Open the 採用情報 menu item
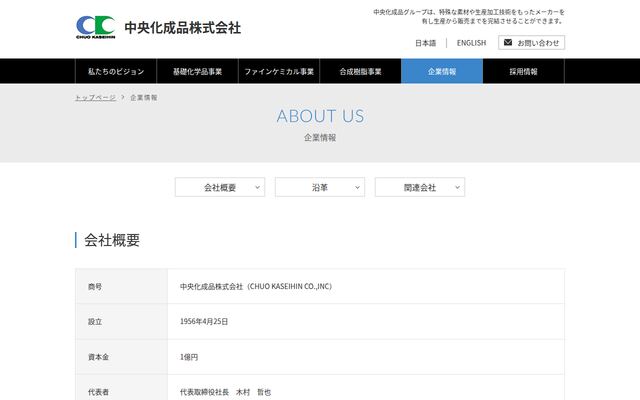Image resolution: width=640 pixels, height=400 pixels. point(524,71)
